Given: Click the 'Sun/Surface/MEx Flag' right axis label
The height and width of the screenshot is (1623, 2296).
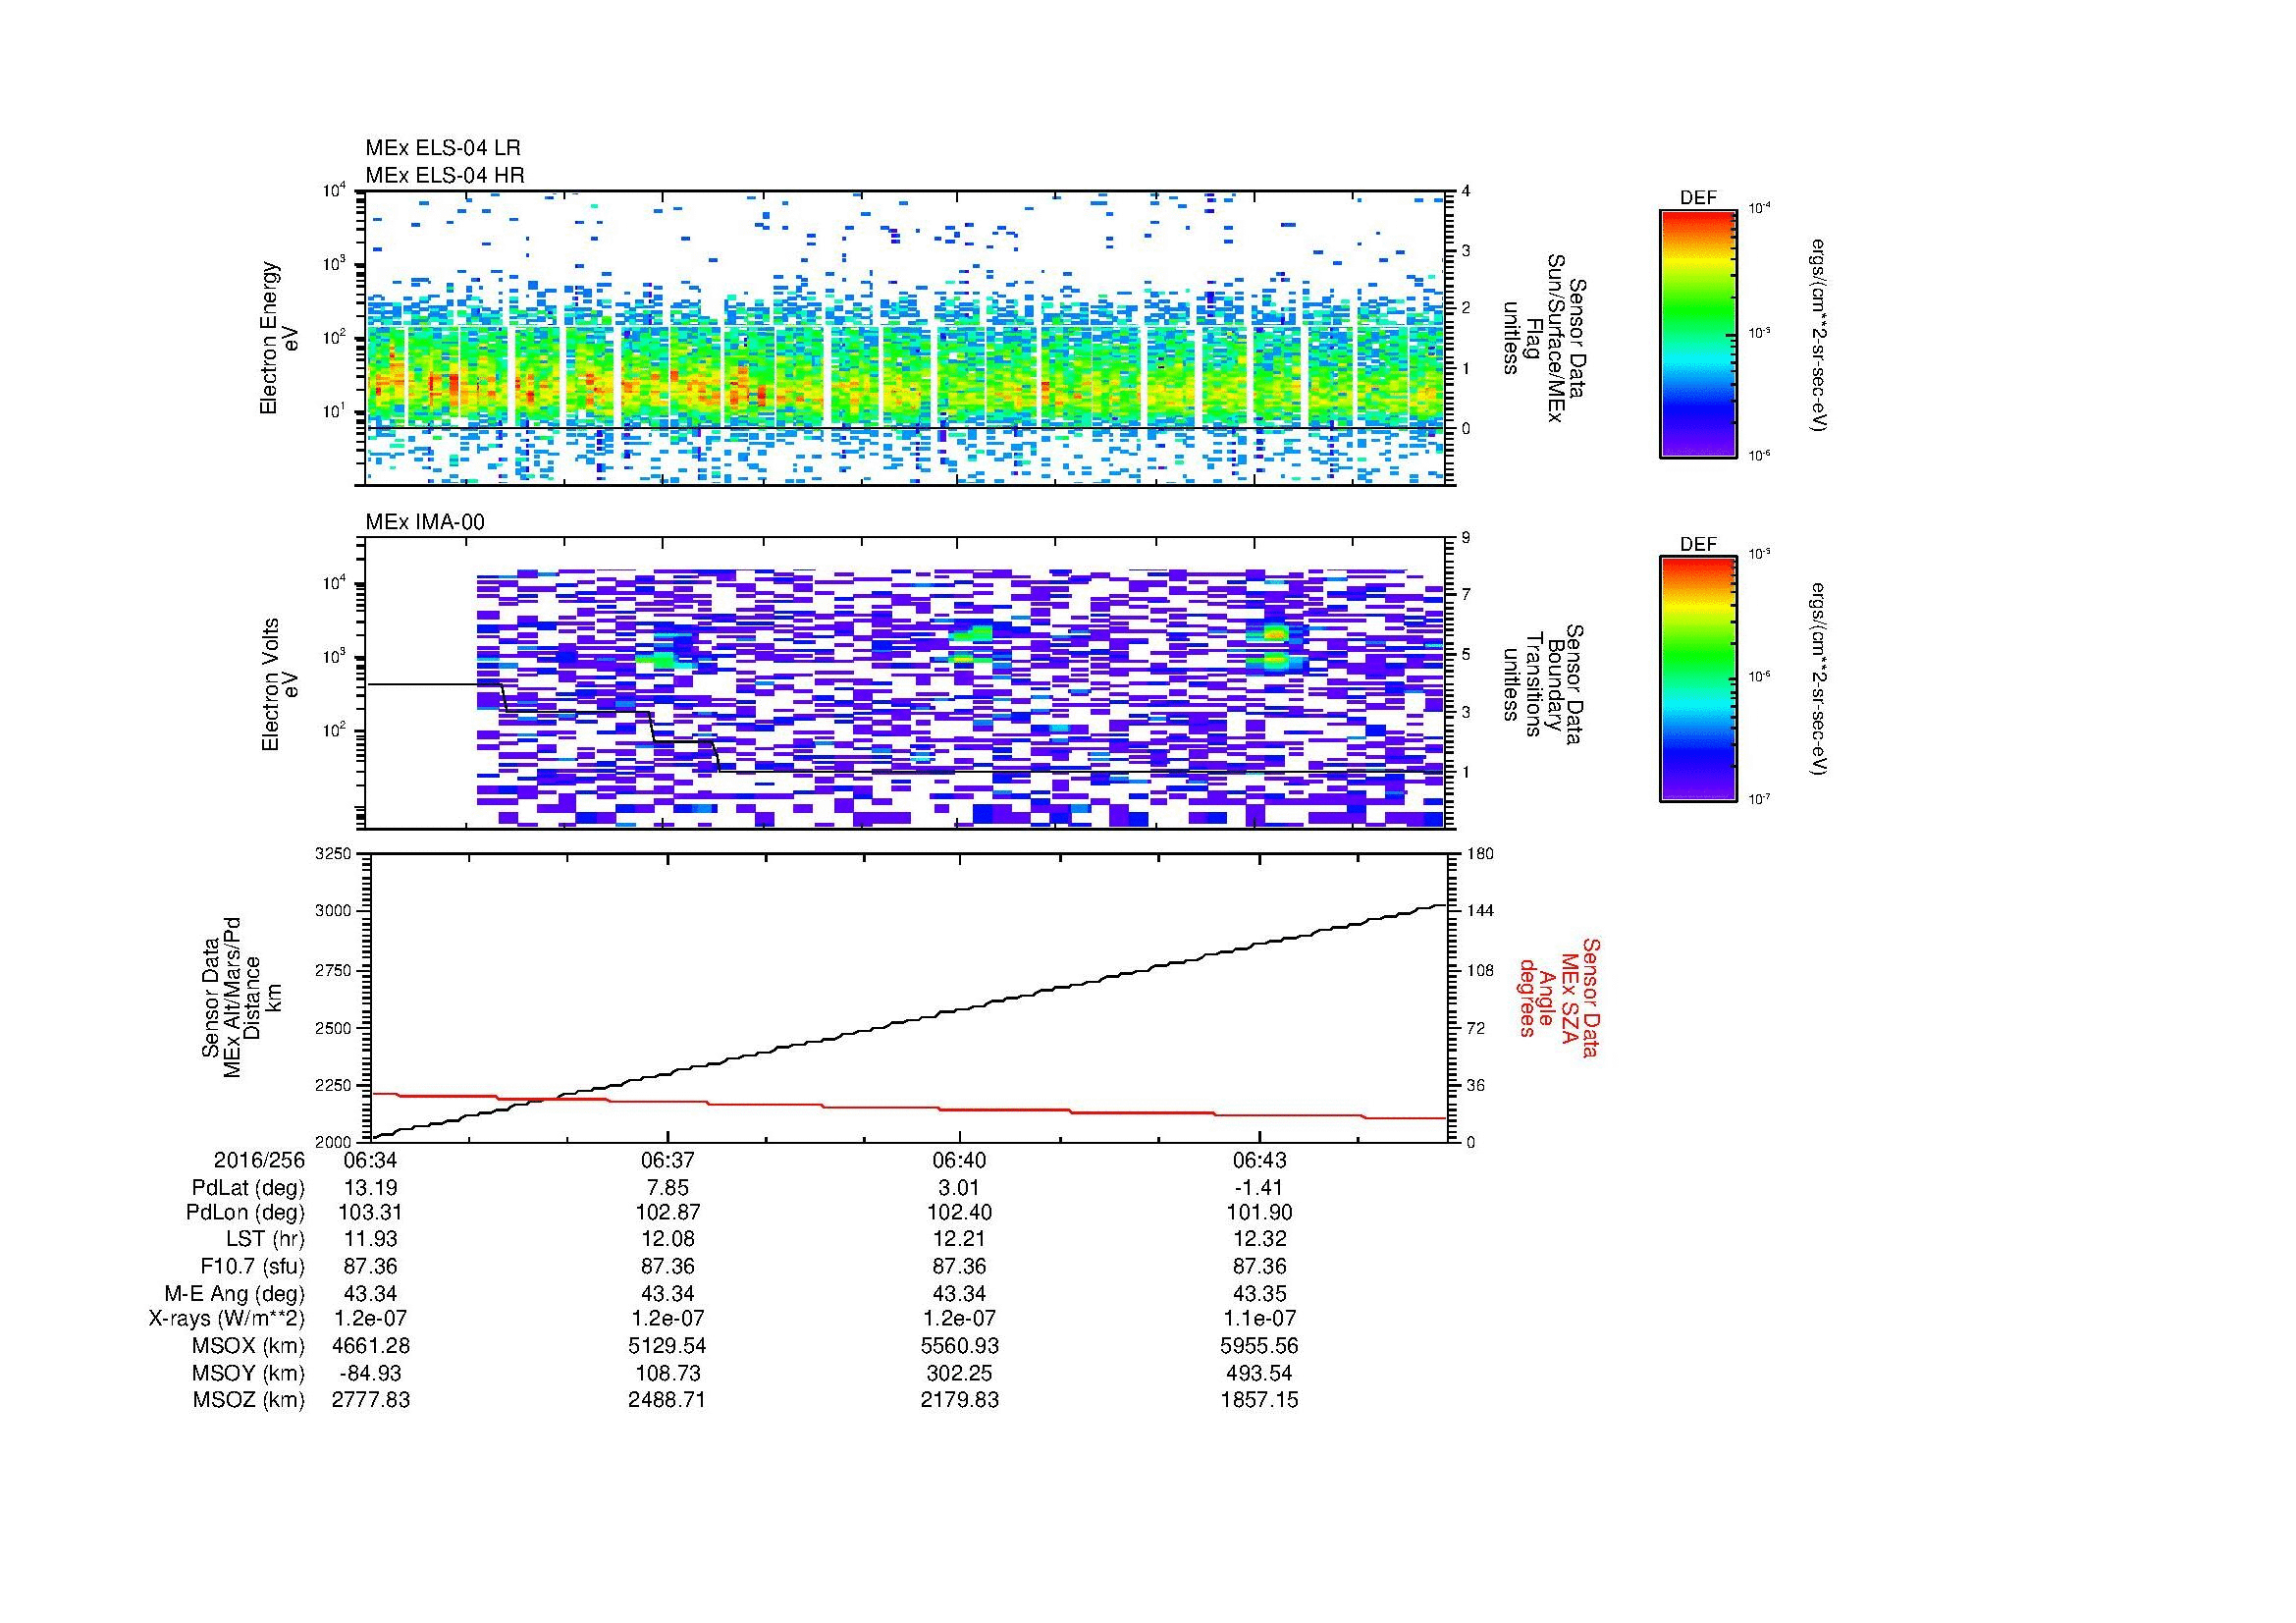Looking at the screenshot, I should pos(1544,338).
